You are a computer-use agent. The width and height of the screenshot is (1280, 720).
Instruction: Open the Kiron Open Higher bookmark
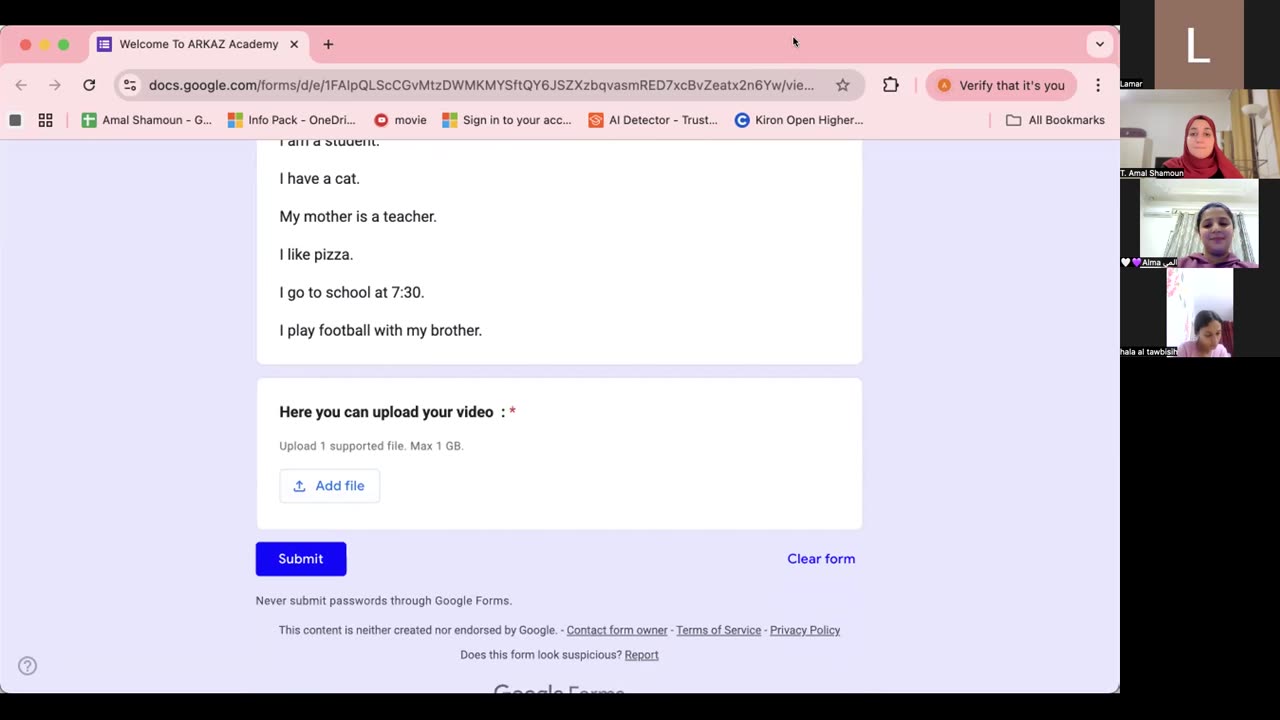(799, 120)
